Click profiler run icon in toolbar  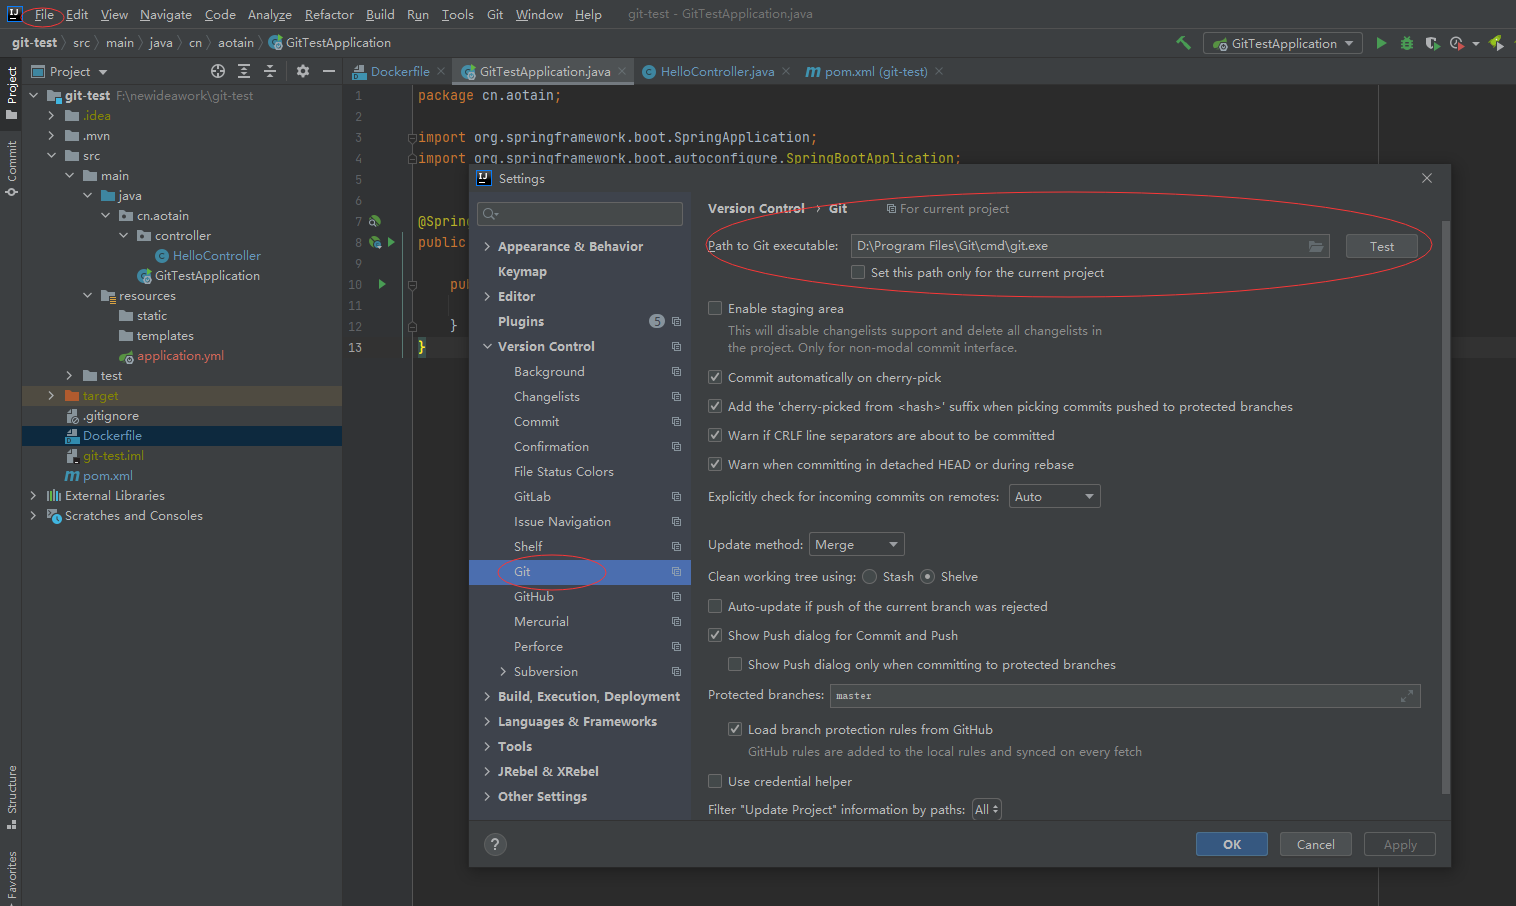tap(1457, 43)
